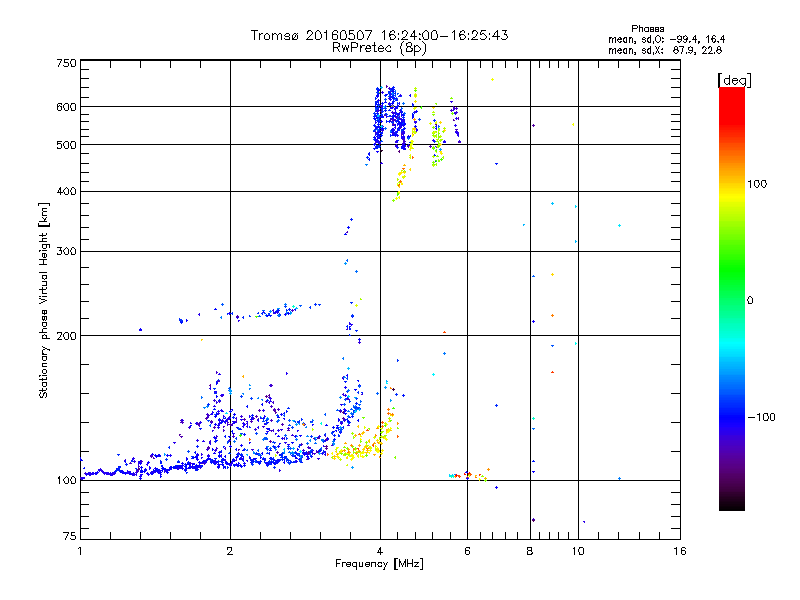800x600 pixels.
Task: Click the phase colorbar strip
Action: tap(732, 299)
